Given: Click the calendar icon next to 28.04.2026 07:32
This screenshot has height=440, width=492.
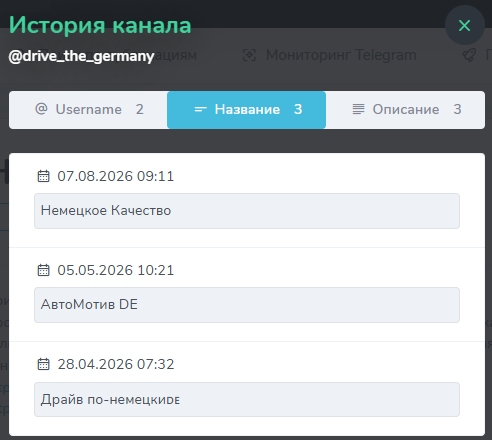Looking at the screenshot, I should click(x=43, y=364).
